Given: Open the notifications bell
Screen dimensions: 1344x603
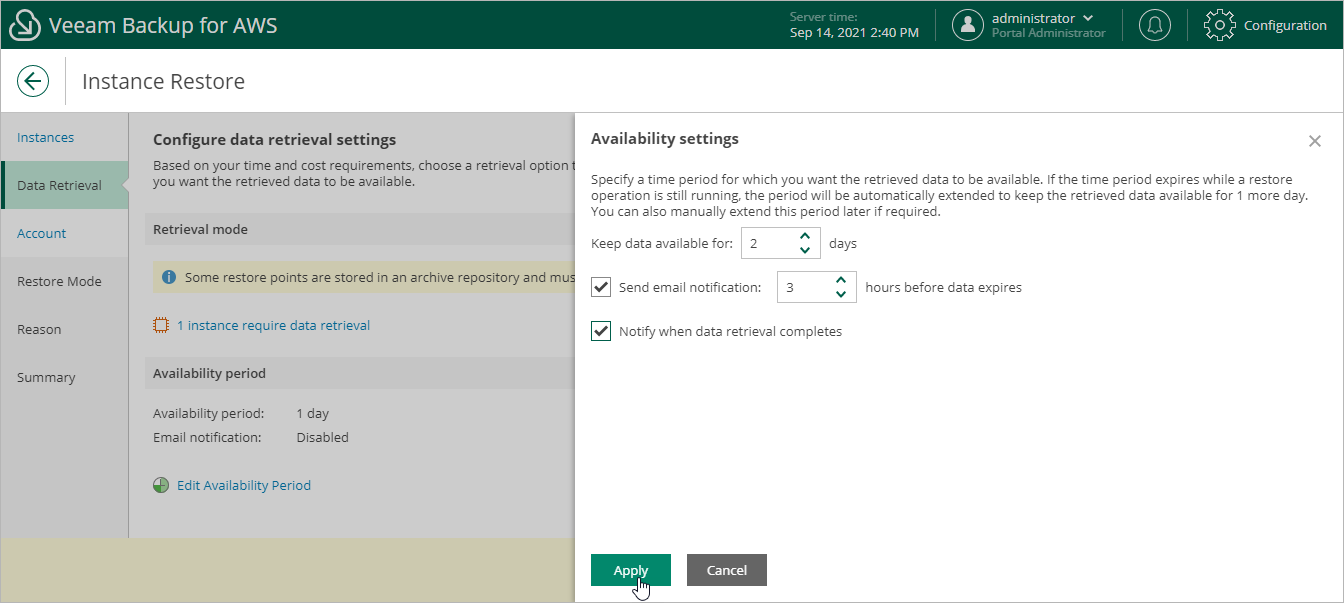Looking at the screenshot, I should [x=1155, y=25].
